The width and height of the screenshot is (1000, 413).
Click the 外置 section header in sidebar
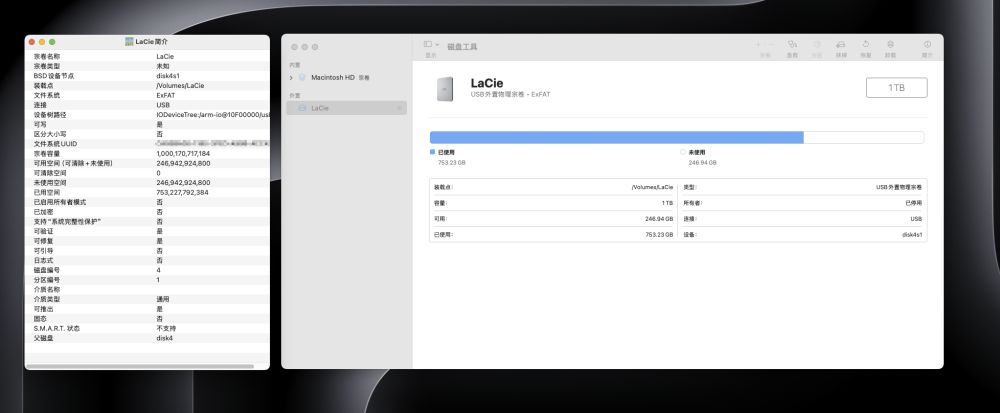click(x=294, y=96)
